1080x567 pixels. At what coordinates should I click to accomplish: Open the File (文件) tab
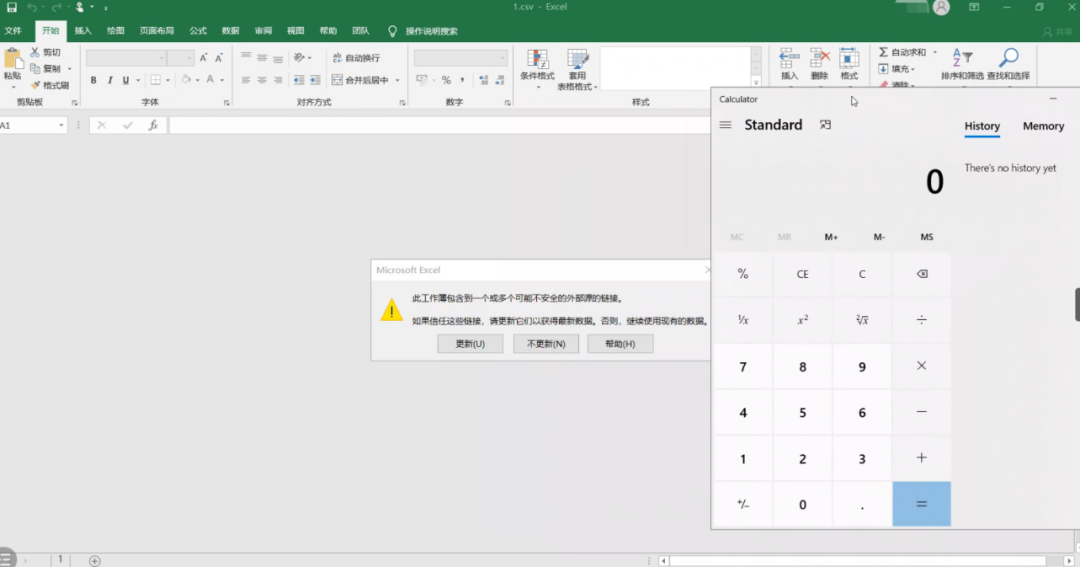[13, 31]
